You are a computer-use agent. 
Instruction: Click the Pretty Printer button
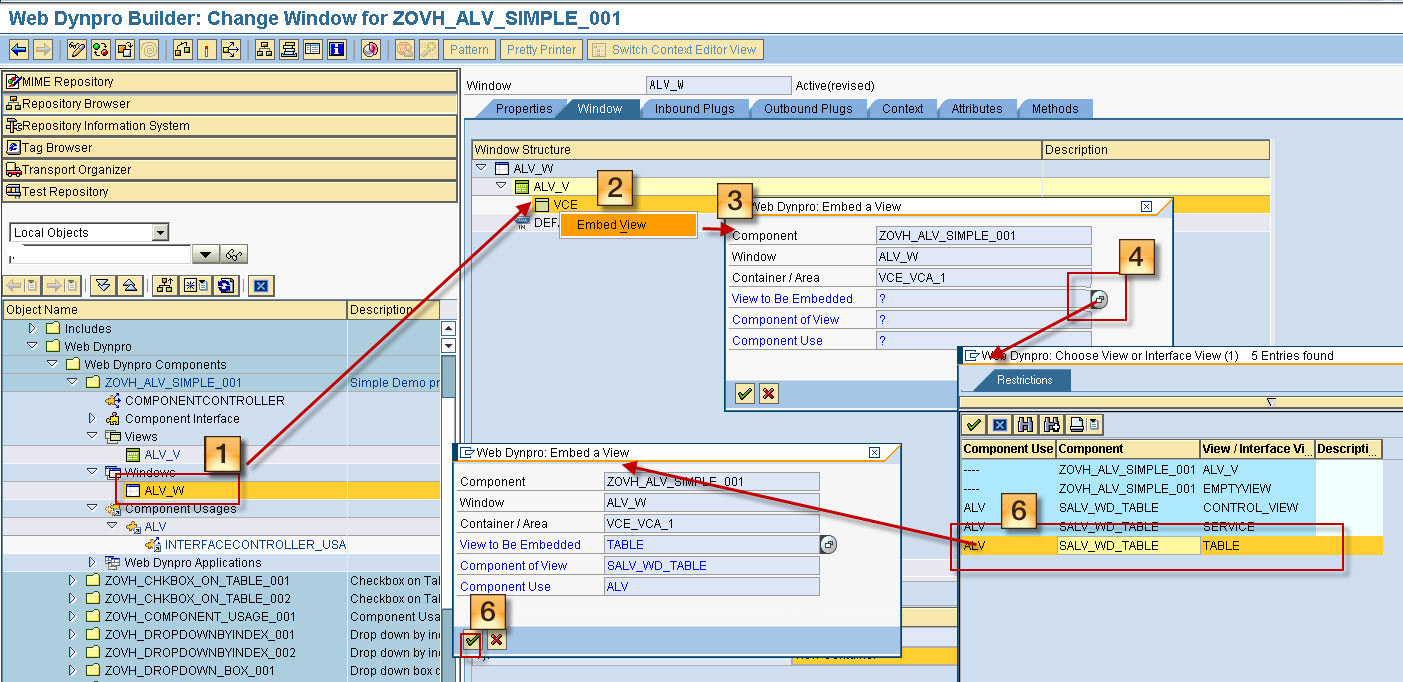pos(540,49)
